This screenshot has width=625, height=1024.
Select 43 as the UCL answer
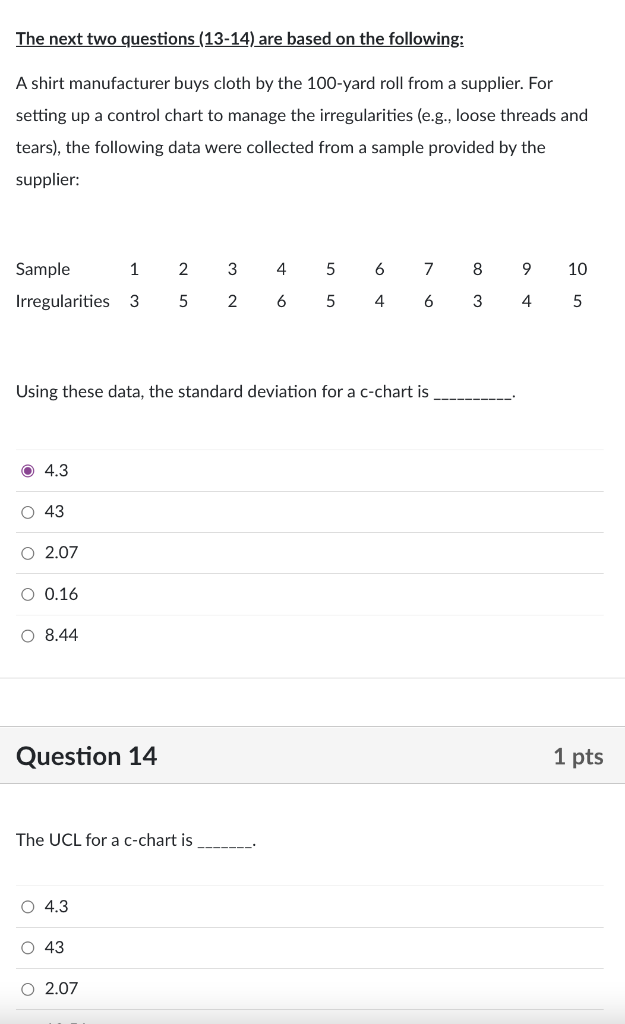[27, 947]
